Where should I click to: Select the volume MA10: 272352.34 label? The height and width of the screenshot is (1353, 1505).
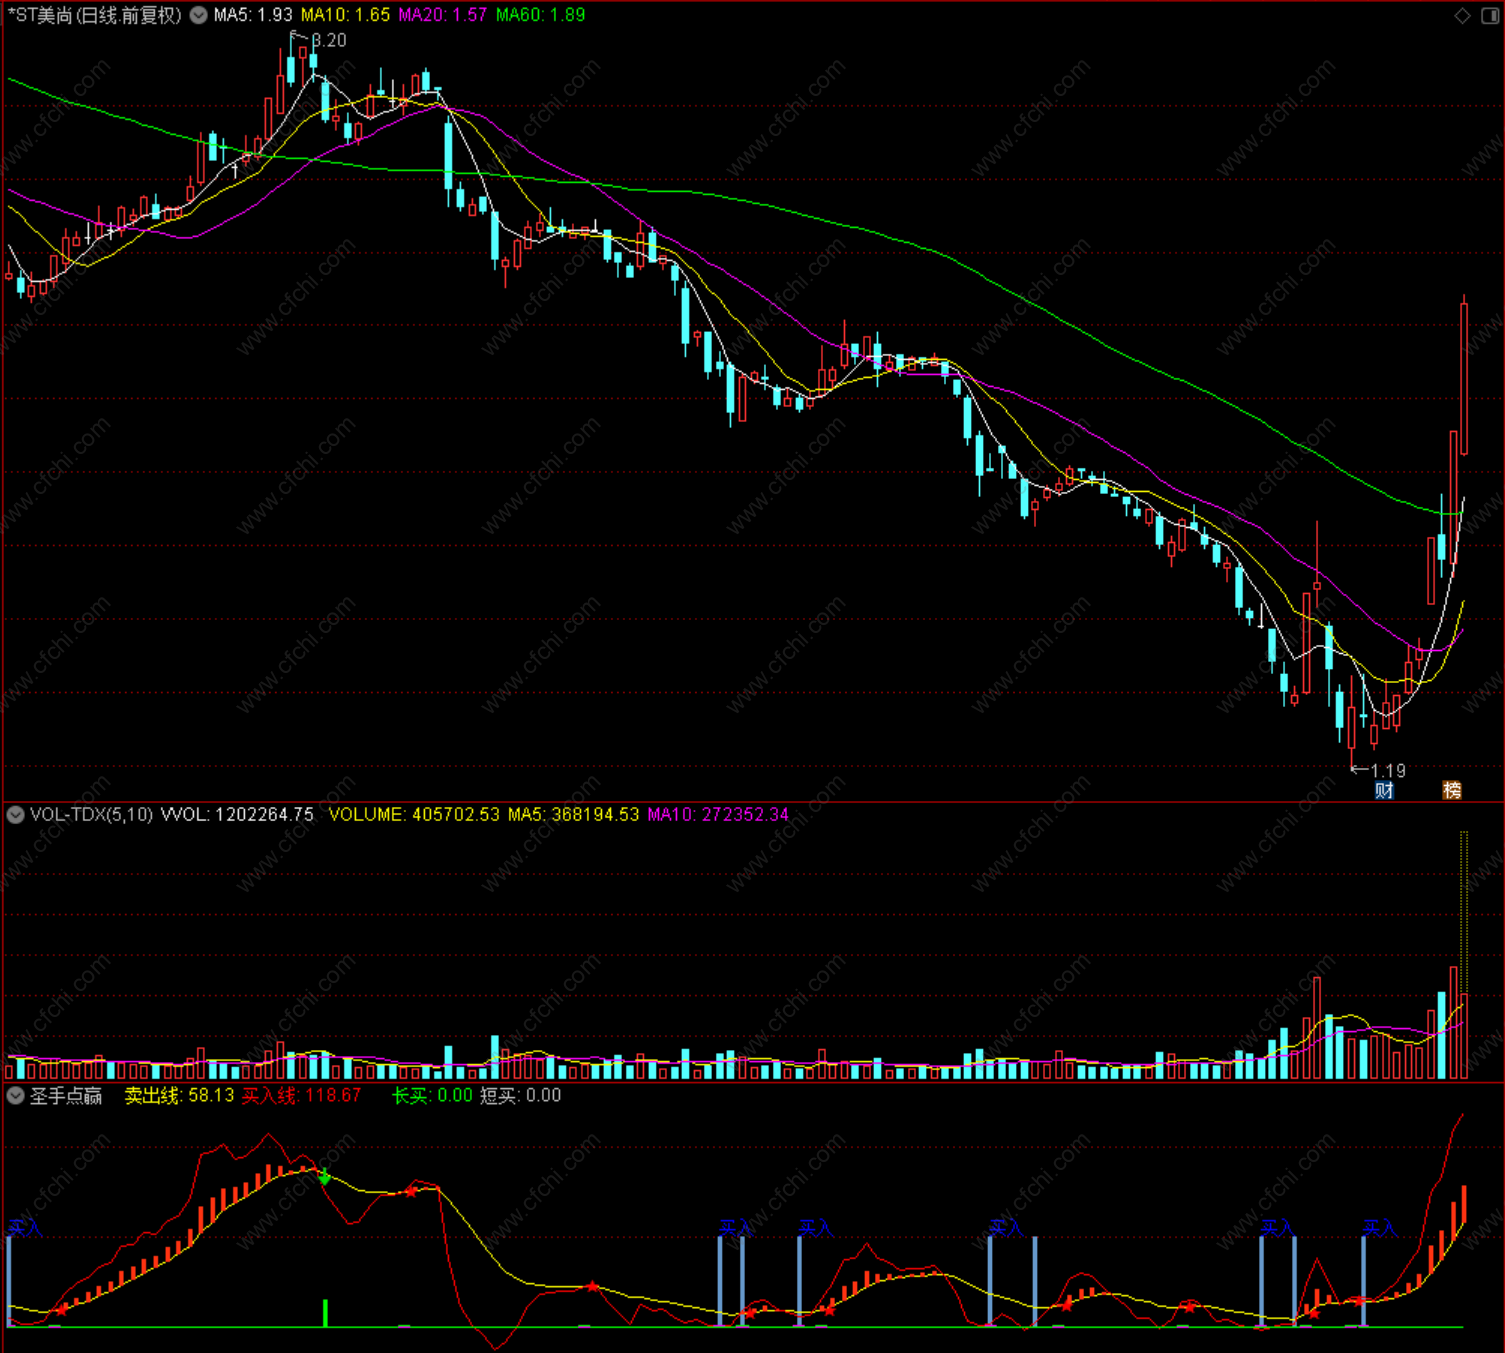pyautogui.click(x=718, y=815)
